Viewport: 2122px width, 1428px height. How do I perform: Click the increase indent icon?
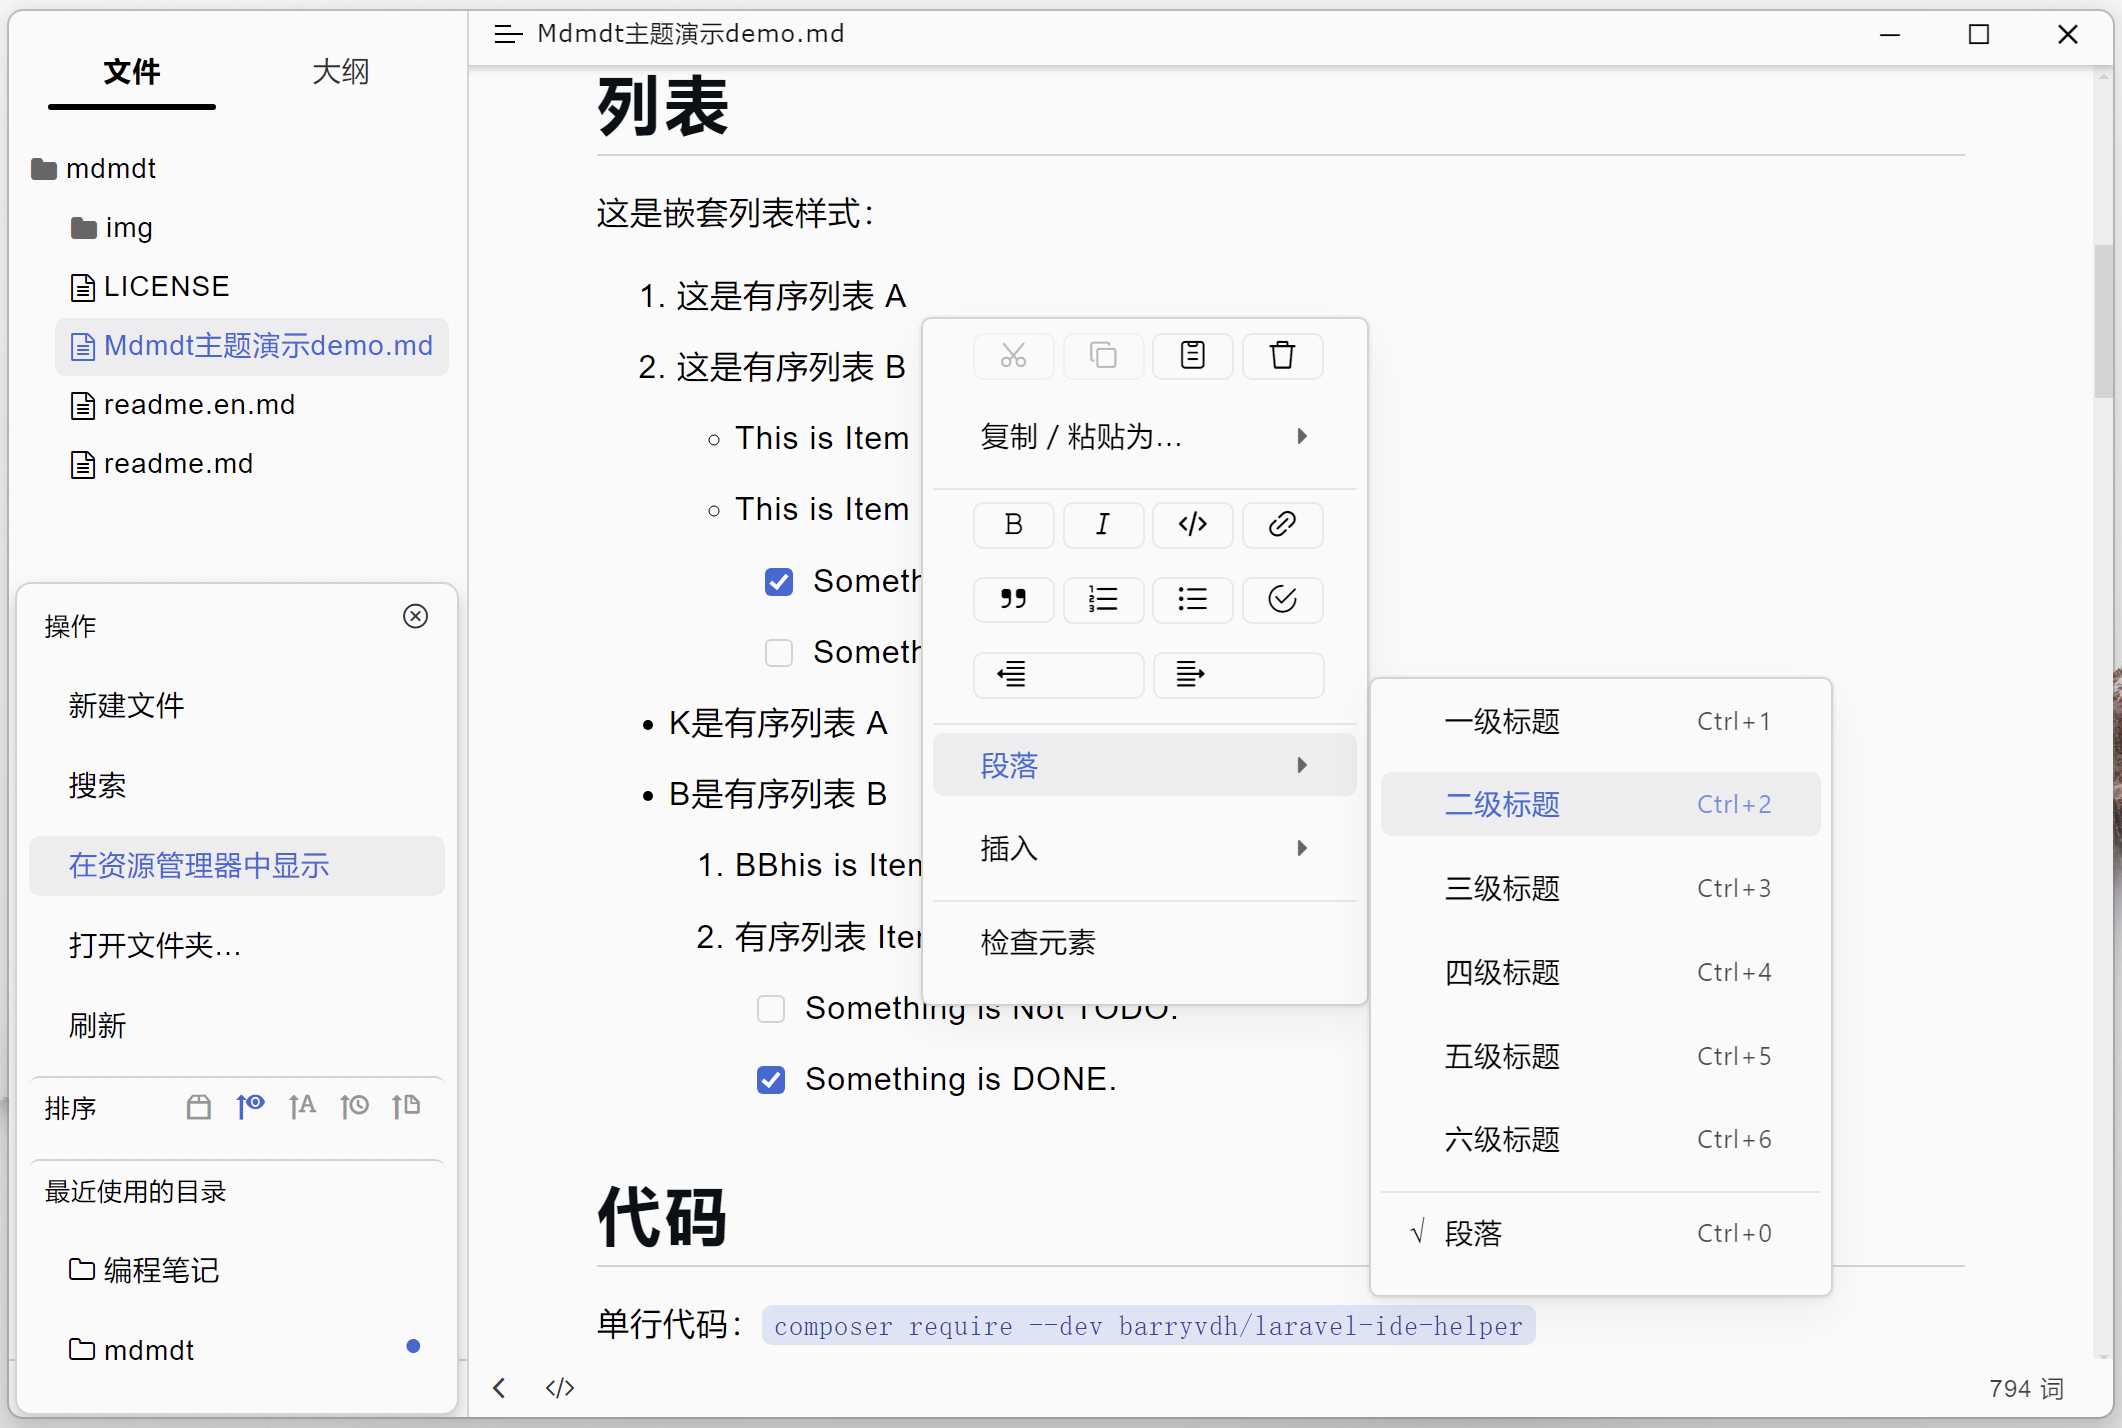(1238, 675)
